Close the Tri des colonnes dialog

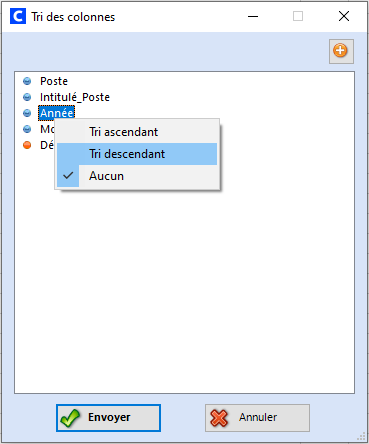[x=344, y=16]
